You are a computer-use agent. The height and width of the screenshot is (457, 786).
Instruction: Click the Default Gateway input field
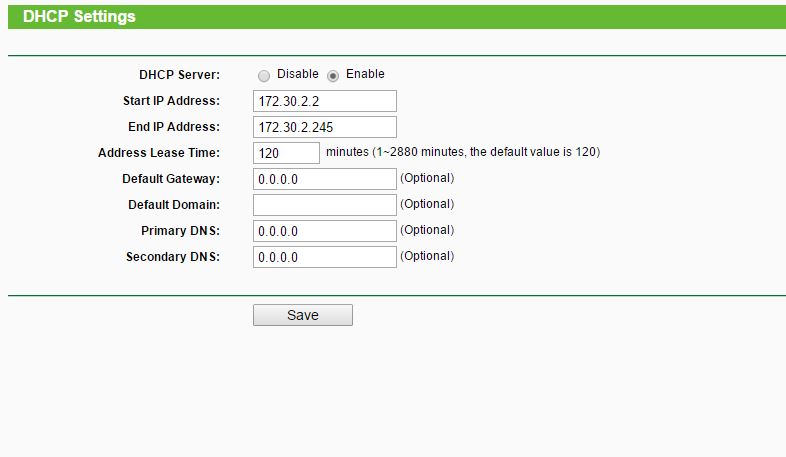click(325, 179)
